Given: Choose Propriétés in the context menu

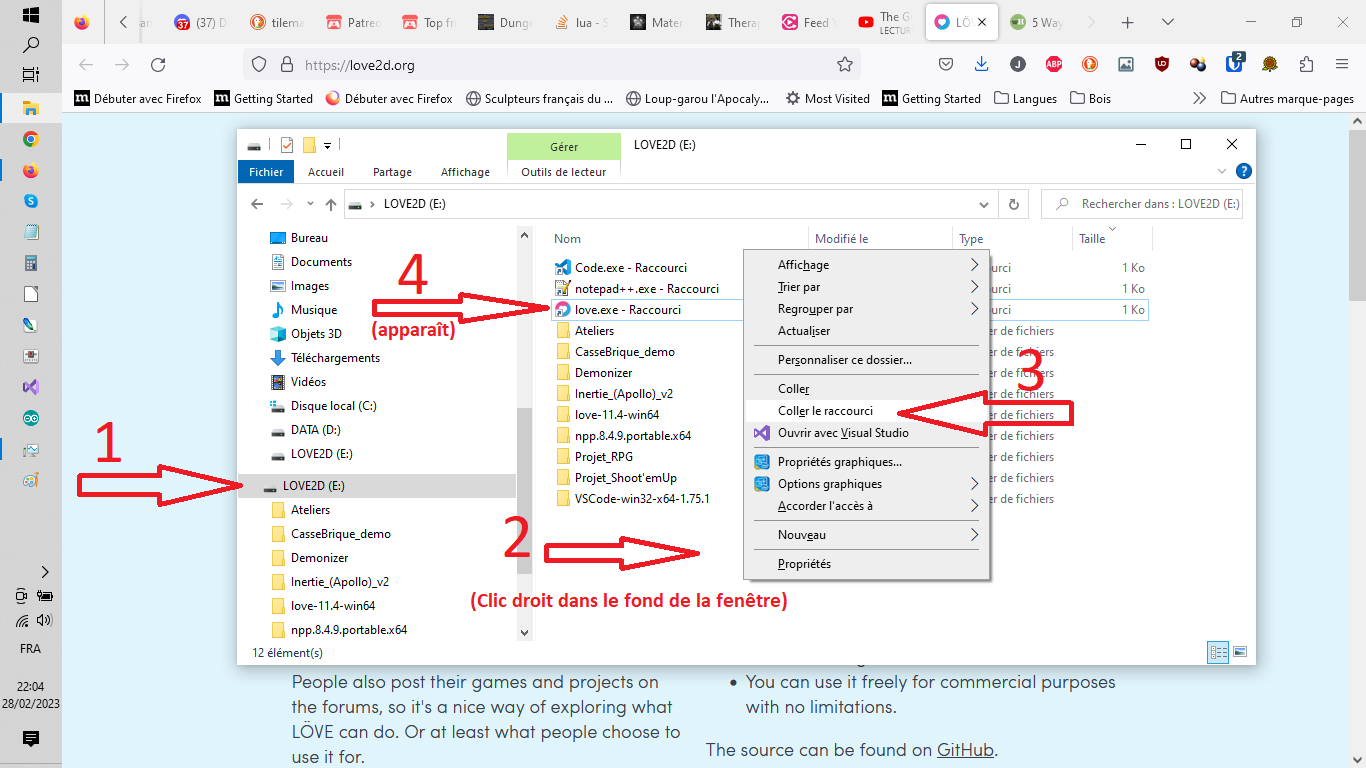Looking at the screenshot, I should [x=866, y=564].
